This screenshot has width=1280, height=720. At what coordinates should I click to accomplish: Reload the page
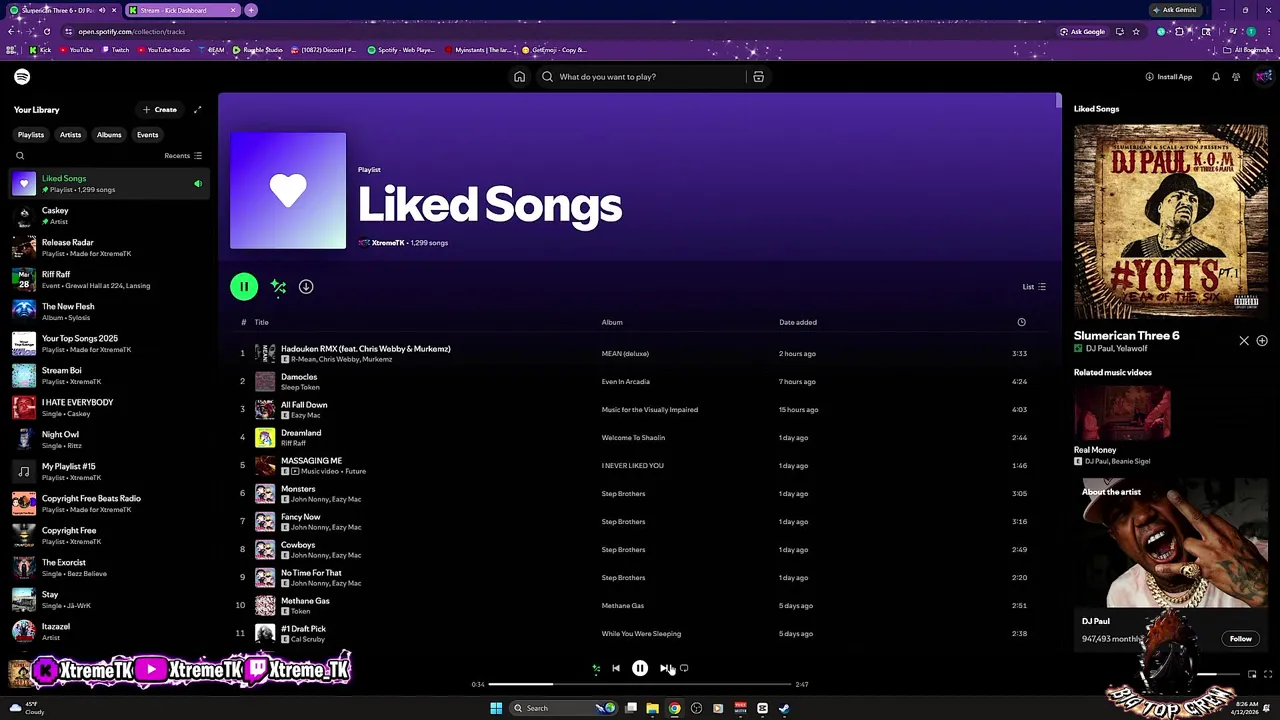pos(46,31)
